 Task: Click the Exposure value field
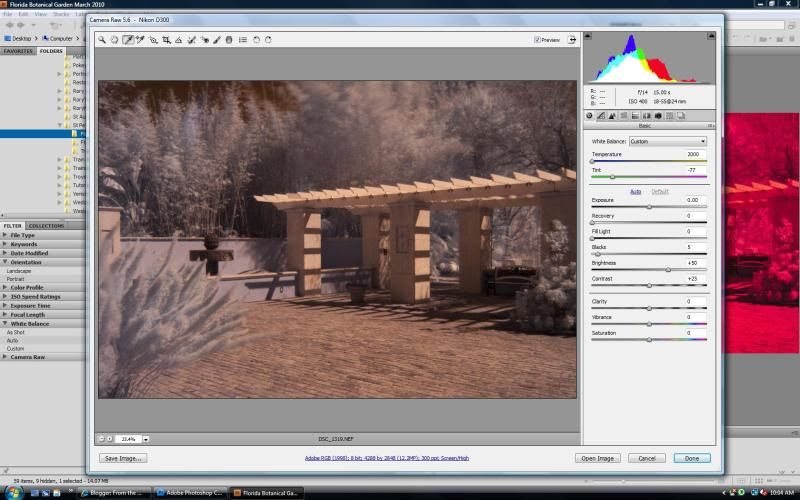[x=694, y=200]
